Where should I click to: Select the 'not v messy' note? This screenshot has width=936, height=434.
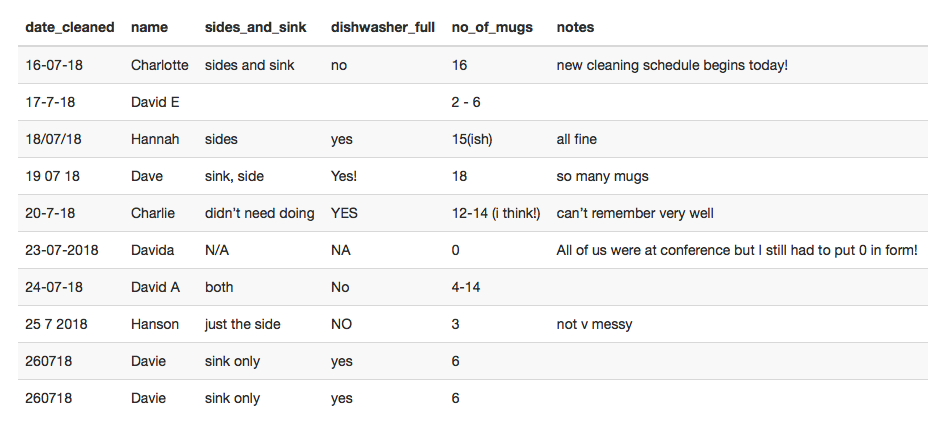click(594, 324)
